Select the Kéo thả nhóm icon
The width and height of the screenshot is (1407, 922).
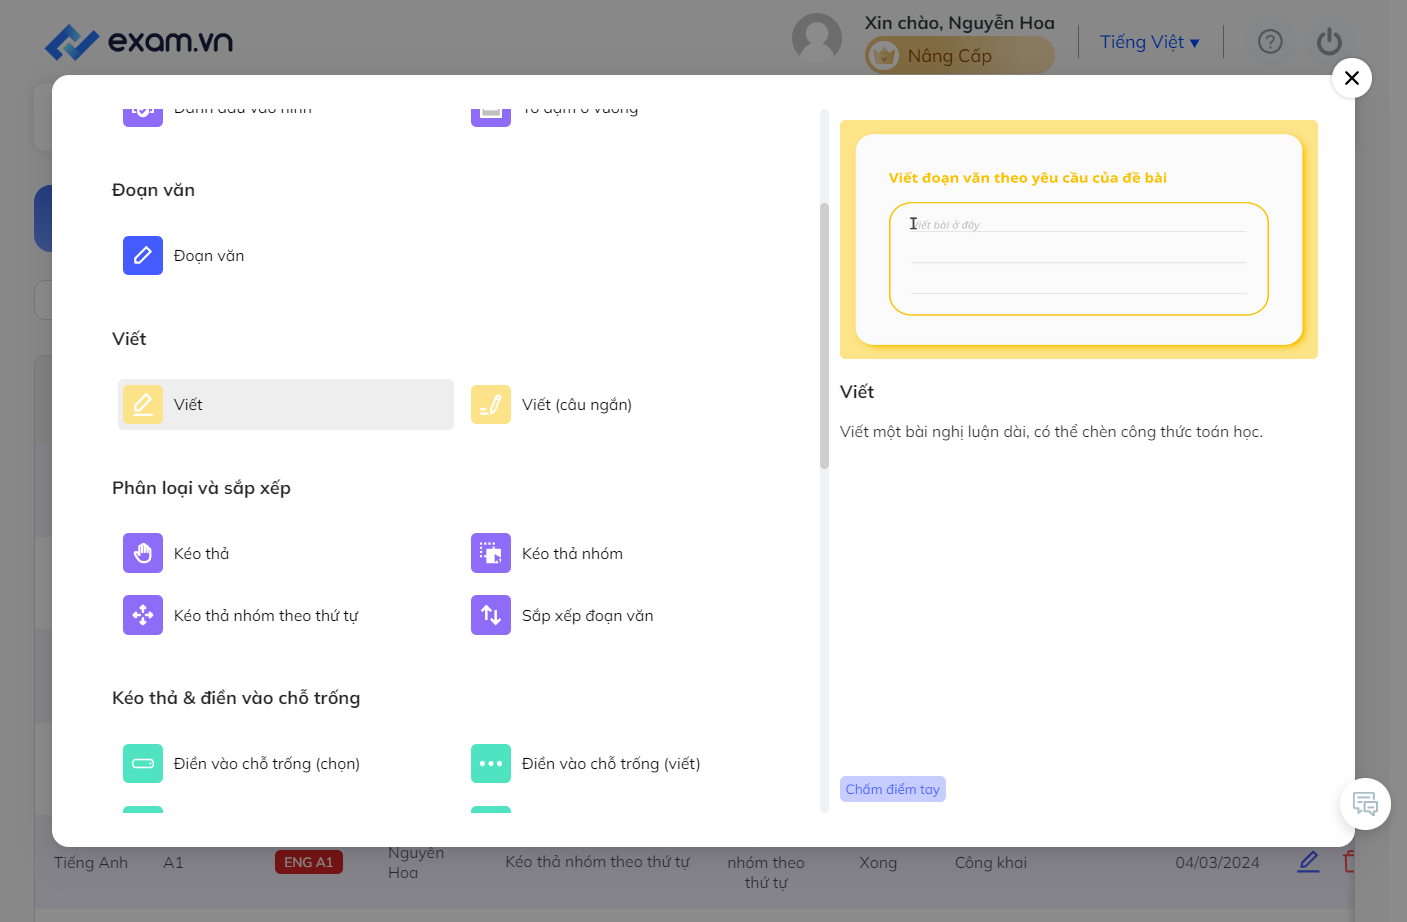click(491, 553)
